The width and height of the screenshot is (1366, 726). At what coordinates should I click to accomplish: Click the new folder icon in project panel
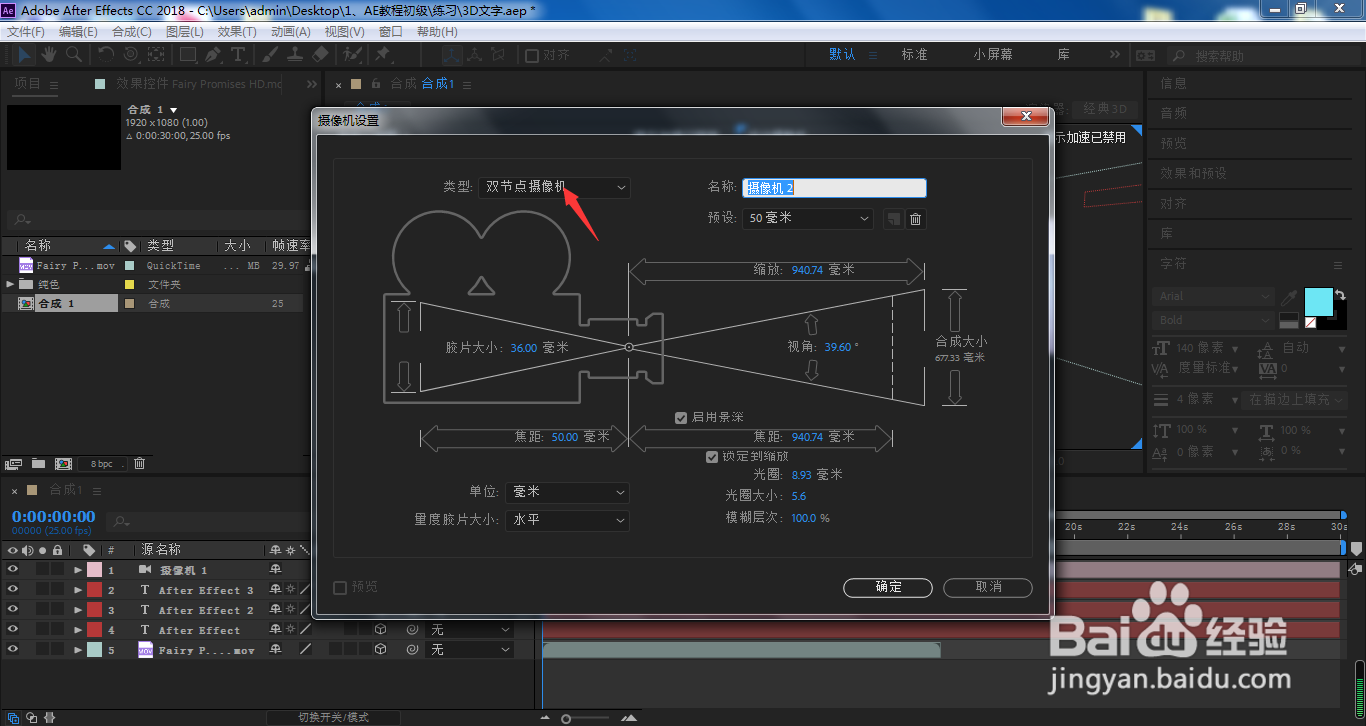(38, 464)
